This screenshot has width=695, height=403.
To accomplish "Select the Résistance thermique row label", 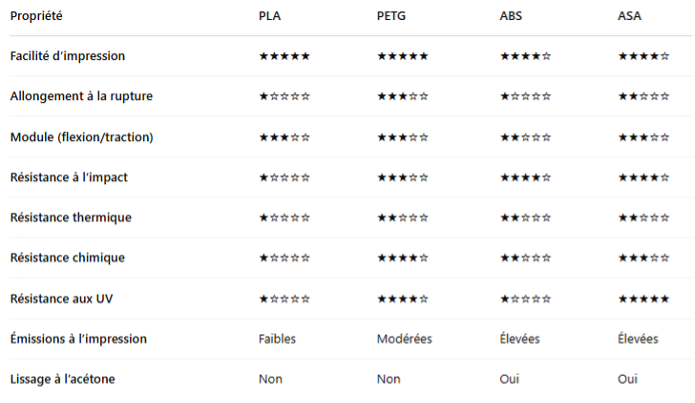I will (71, 218).
